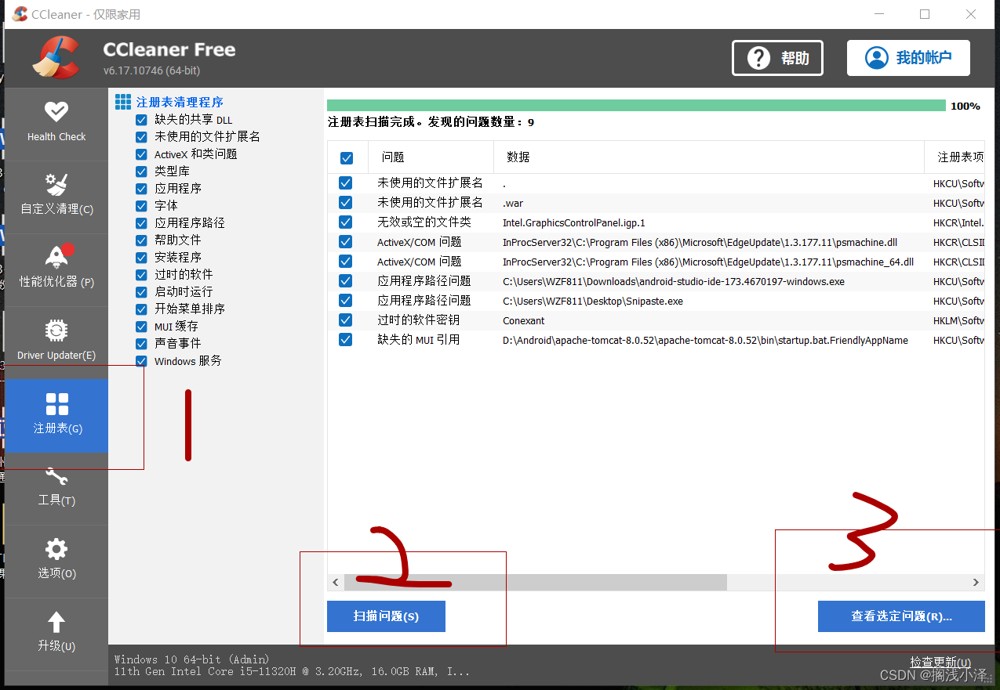Toggle 启动时运行 checkbox
This screenshot has width=1000, height=690.
[x=142, y=292]
